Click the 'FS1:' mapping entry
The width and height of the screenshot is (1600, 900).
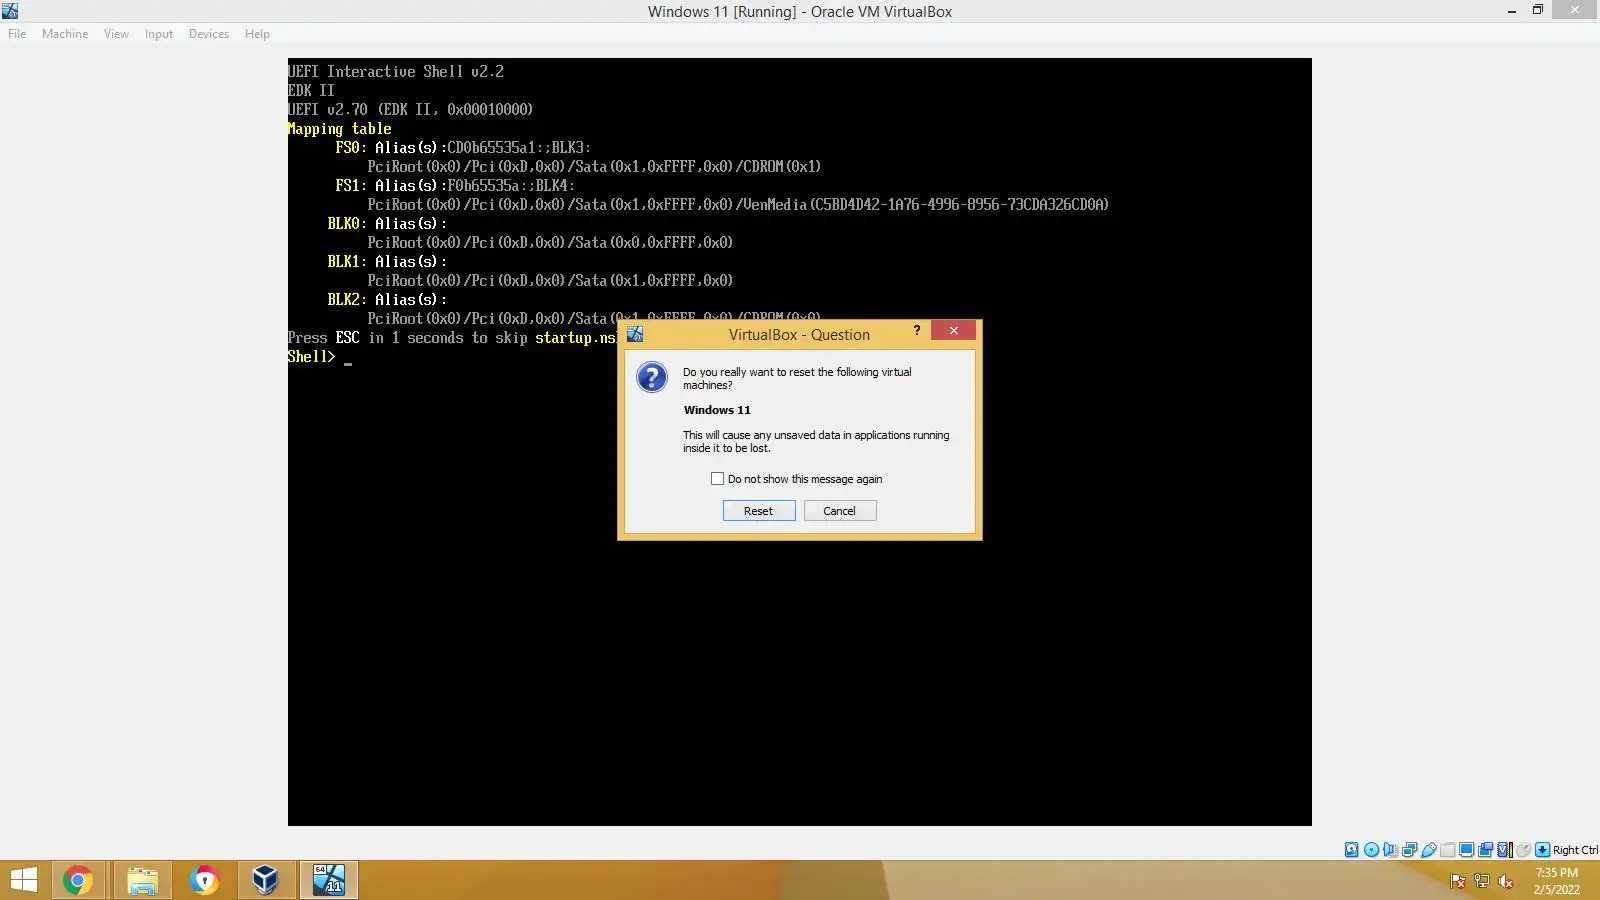point(351,186)
